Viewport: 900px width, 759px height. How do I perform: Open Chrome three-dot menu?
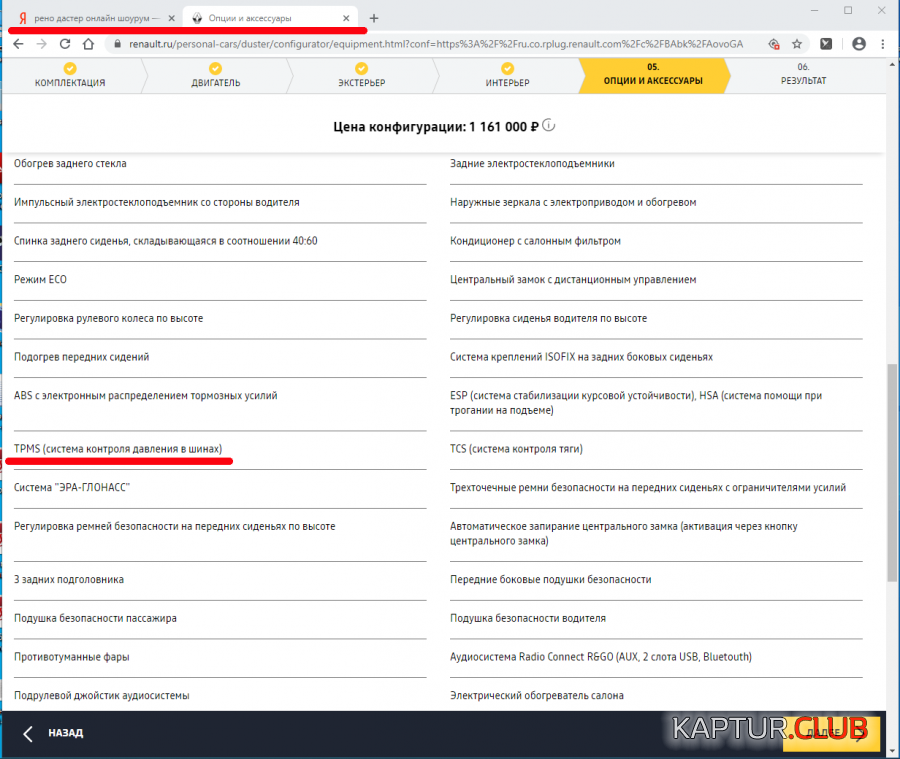[884, 44]
